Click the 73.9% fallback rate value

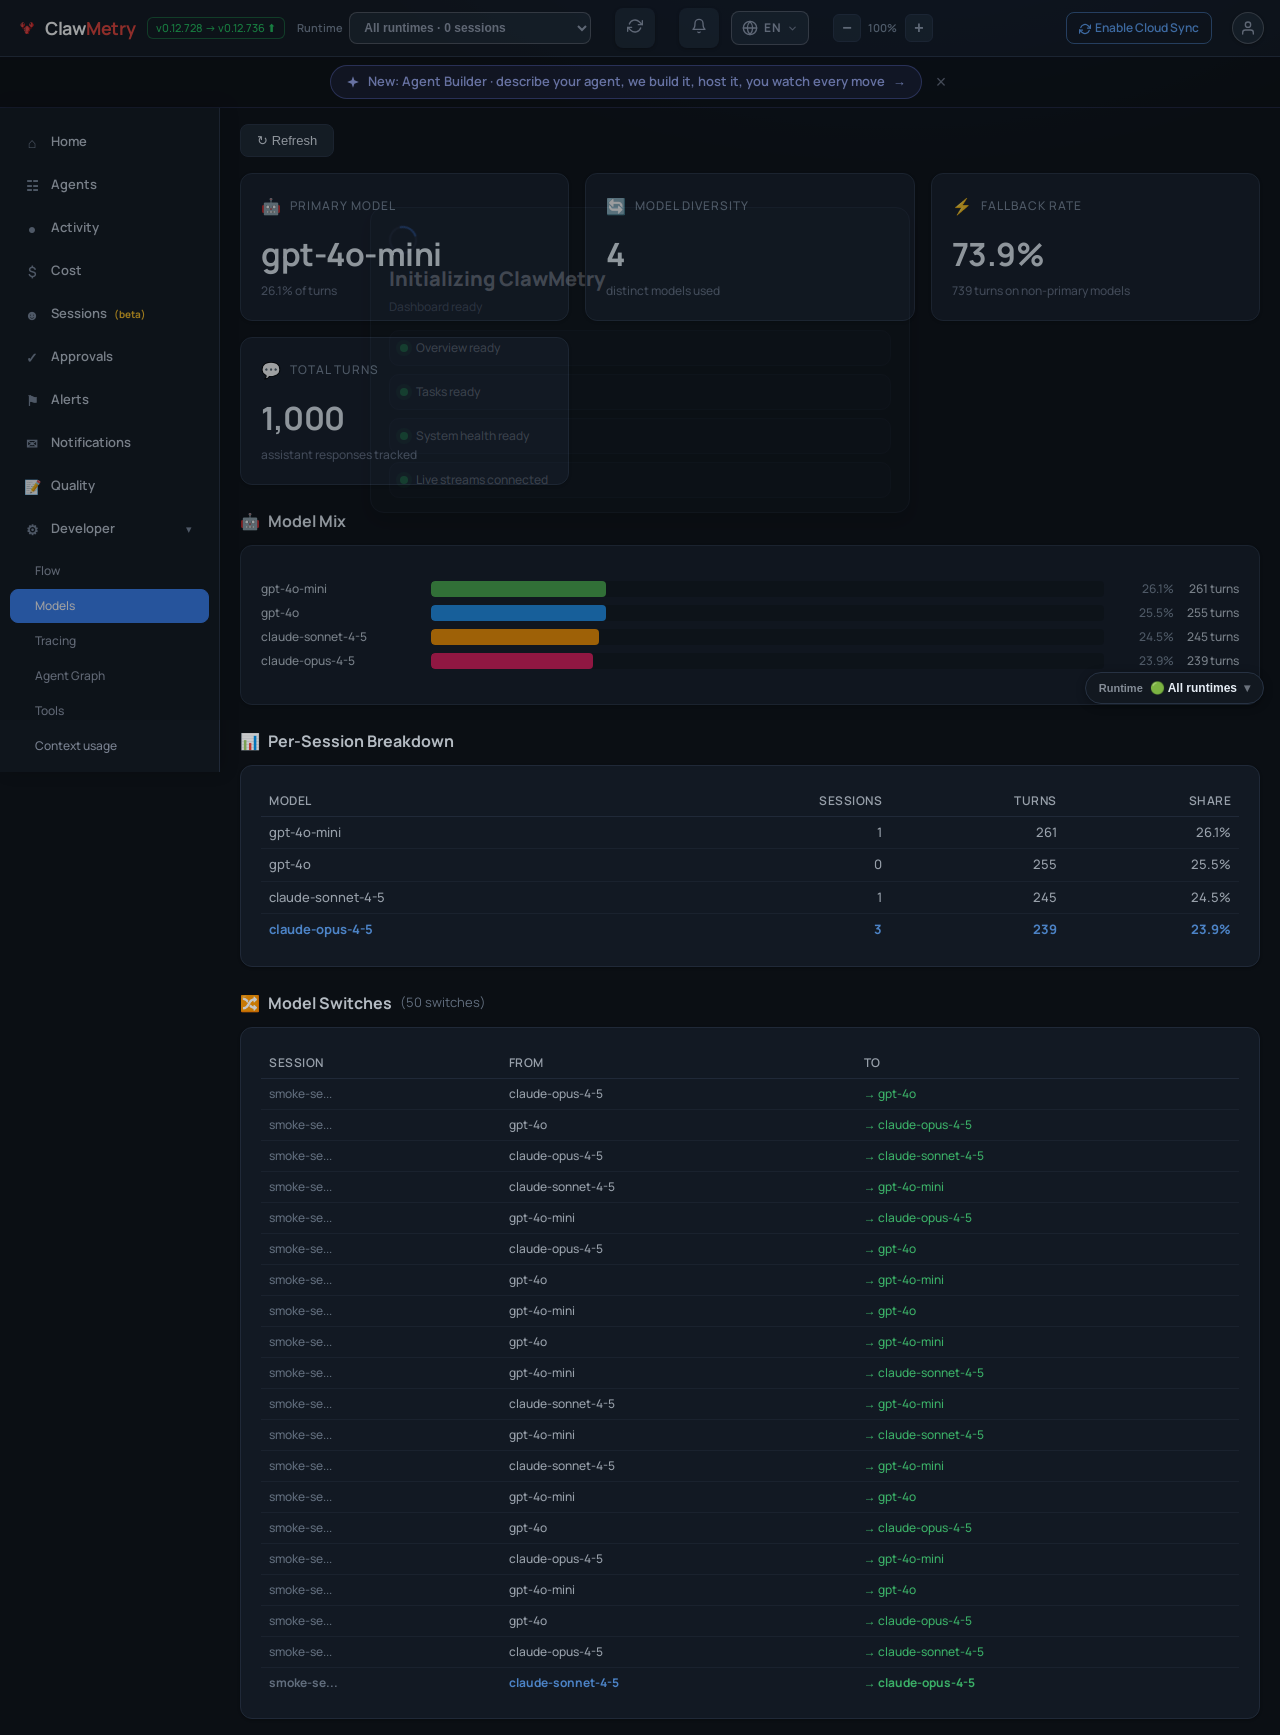click(x=998, y=256)
